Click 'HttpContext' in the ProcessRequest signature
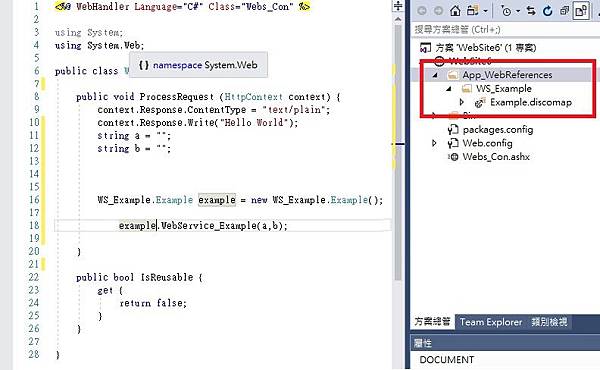The height and width of the screenshot is (370, 600). click(253, 97)
